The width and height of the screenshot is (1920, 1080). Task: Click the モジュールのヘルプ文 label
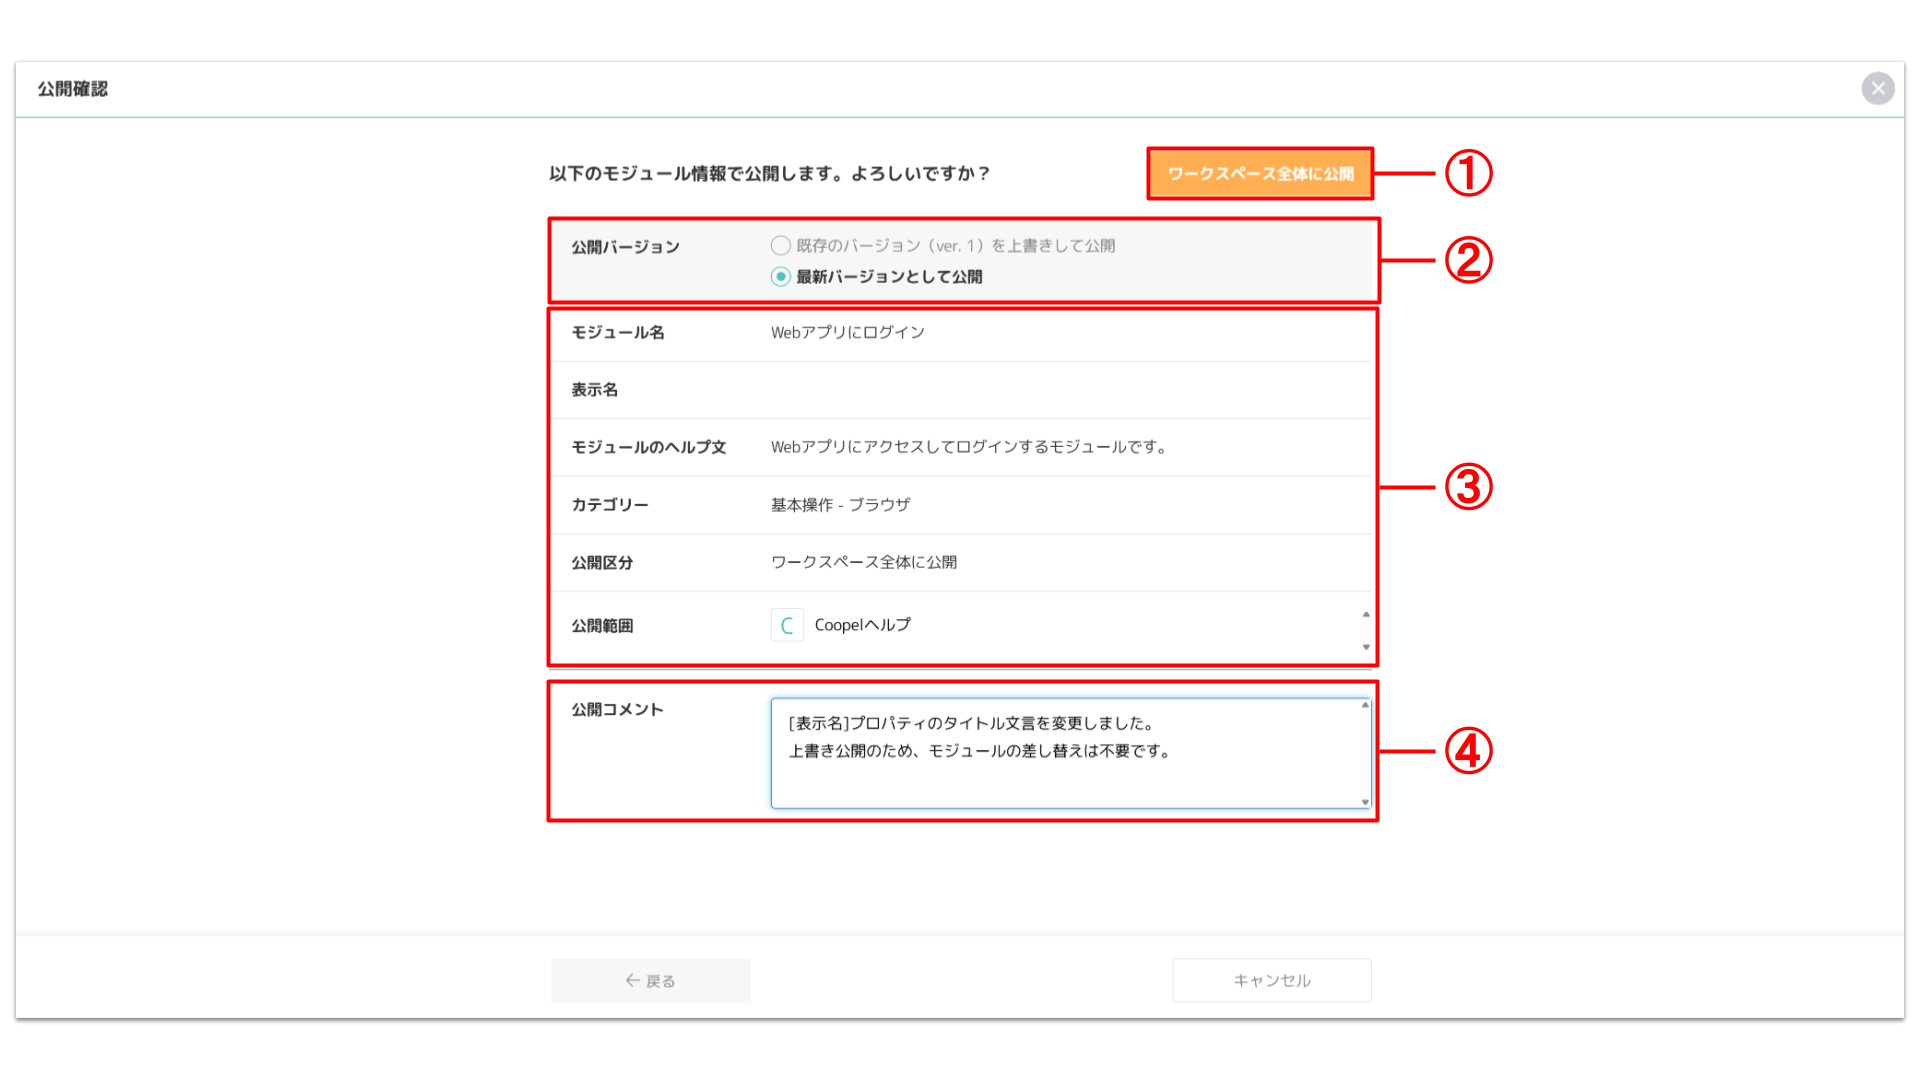pos(648,447)
